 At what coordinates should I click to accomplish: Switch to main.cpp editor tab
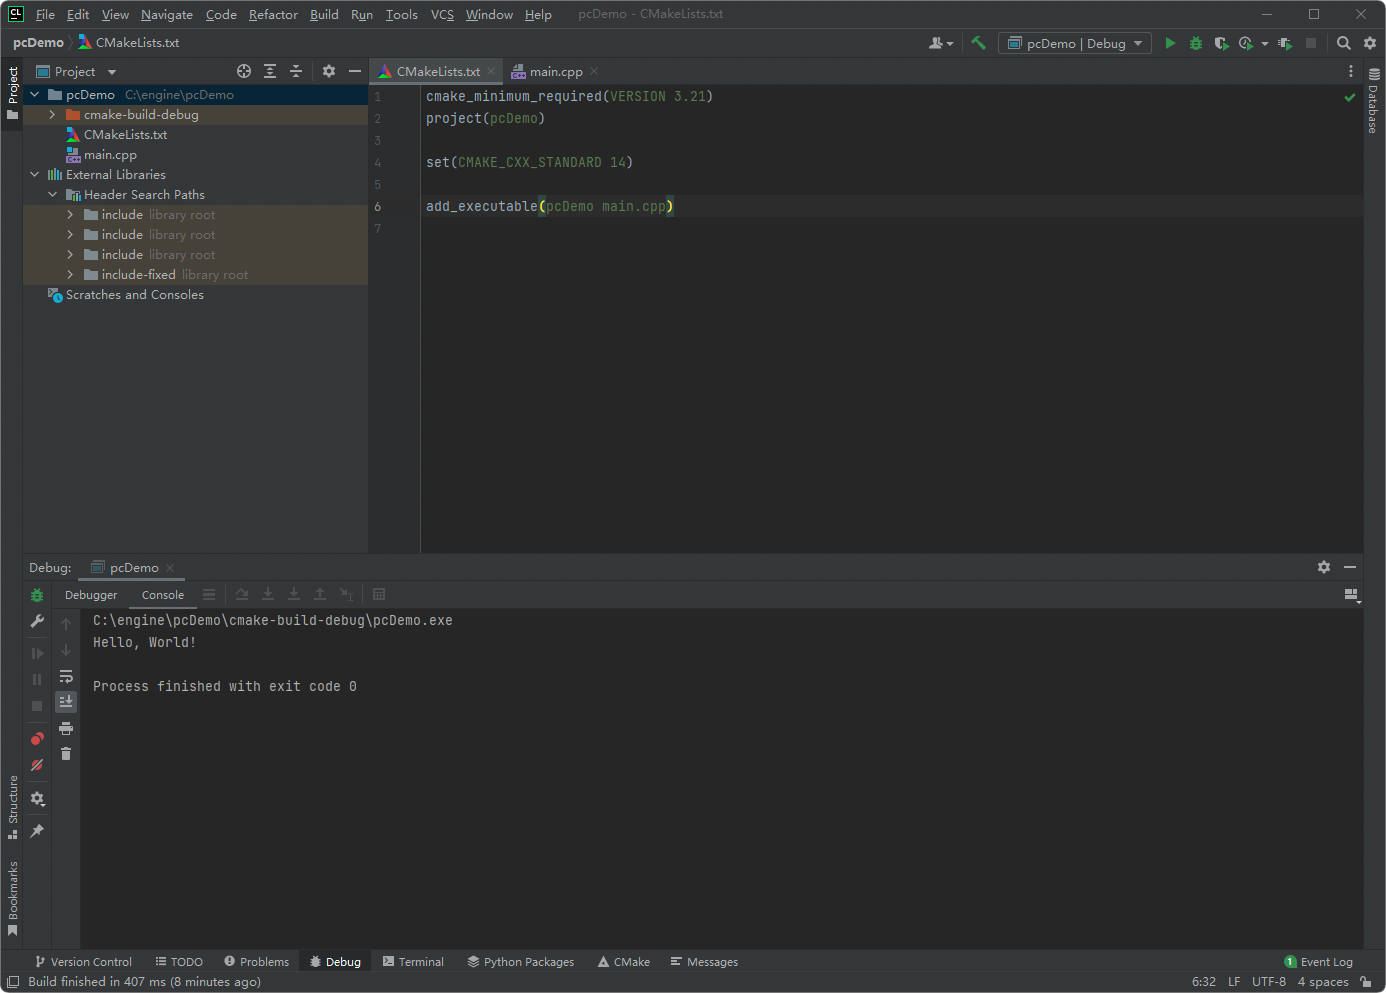556,71
